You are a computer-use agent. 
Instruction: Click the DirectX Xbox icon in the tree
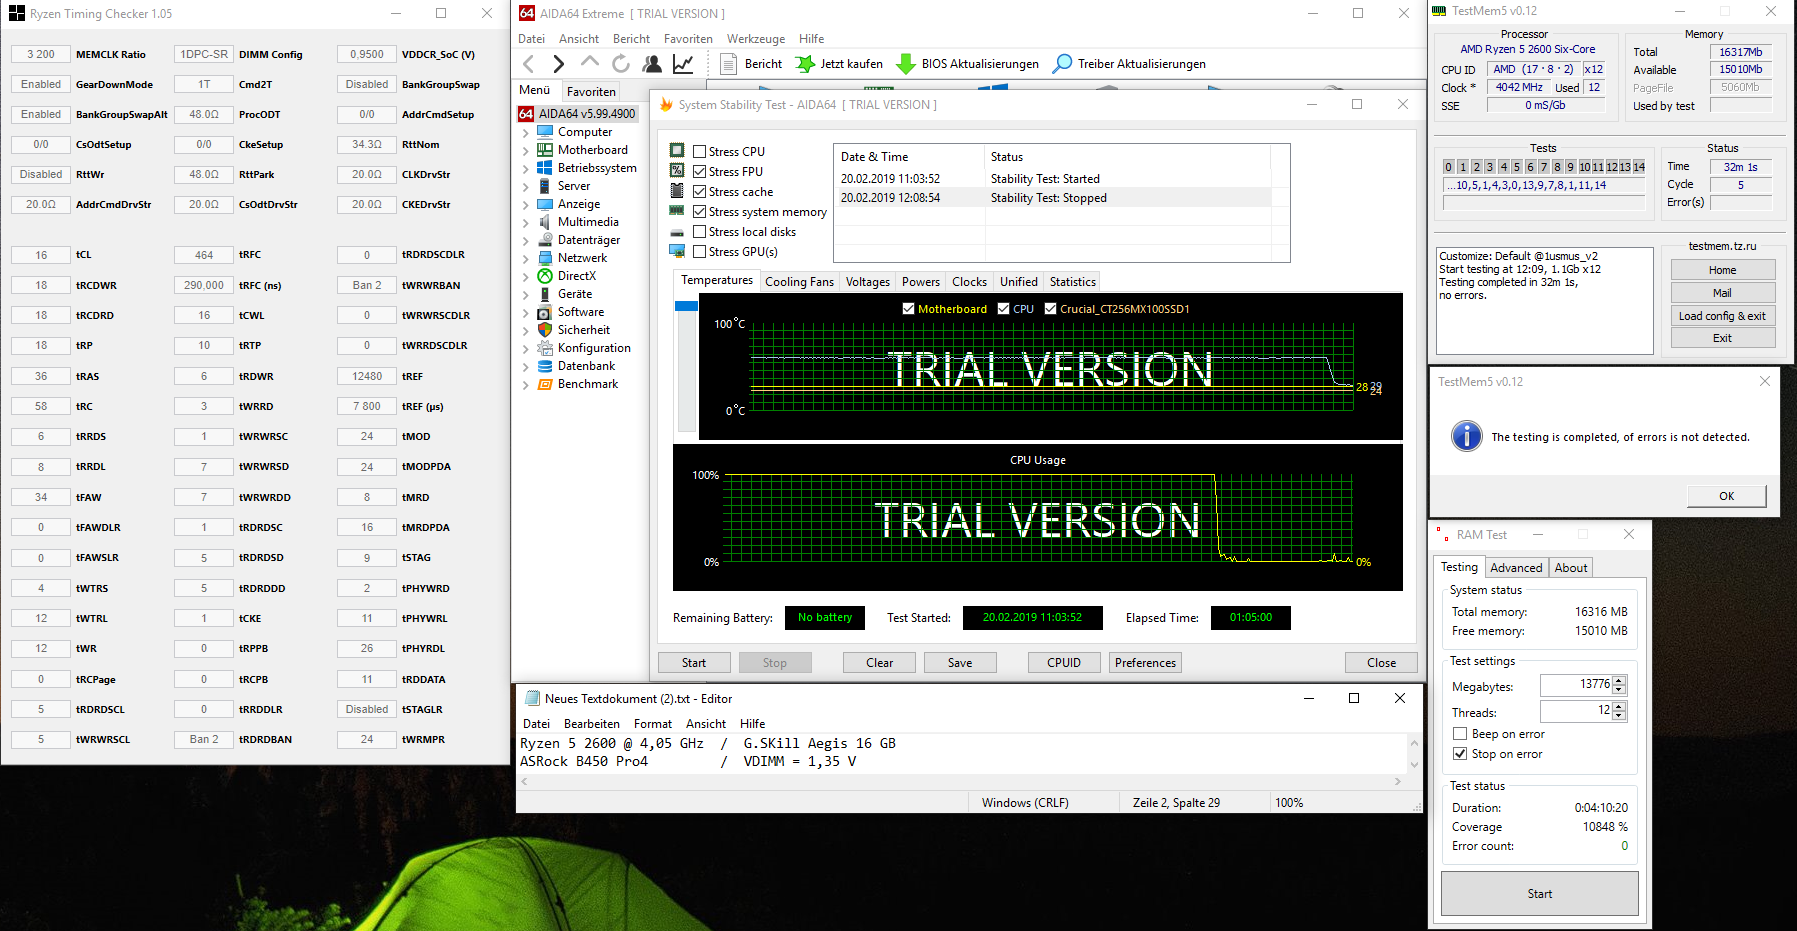(x=545, y=276)
